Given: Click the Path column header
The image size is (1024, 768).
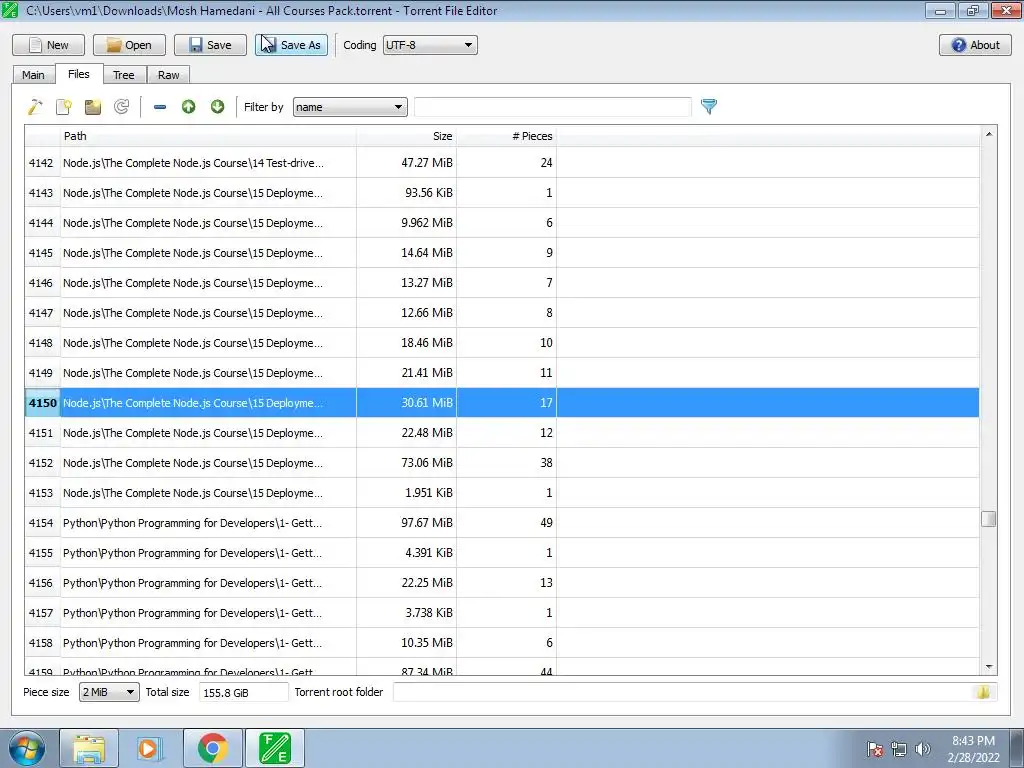Looking at the screenshot, I should pyautogui.click(x=208, y=136).
